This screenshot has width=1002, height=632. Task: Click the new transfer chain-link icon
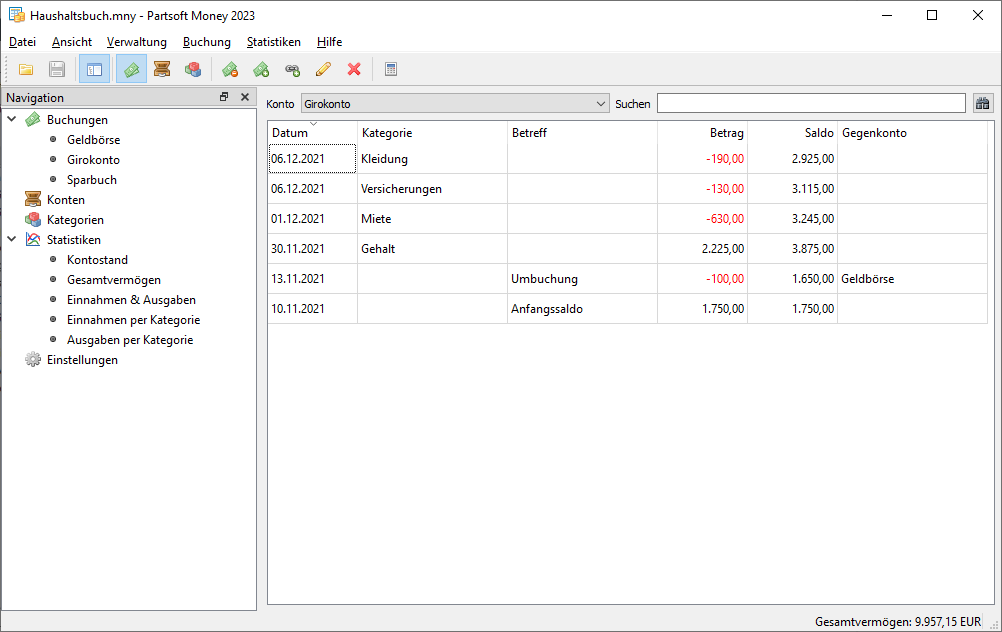tap(292, 69)
